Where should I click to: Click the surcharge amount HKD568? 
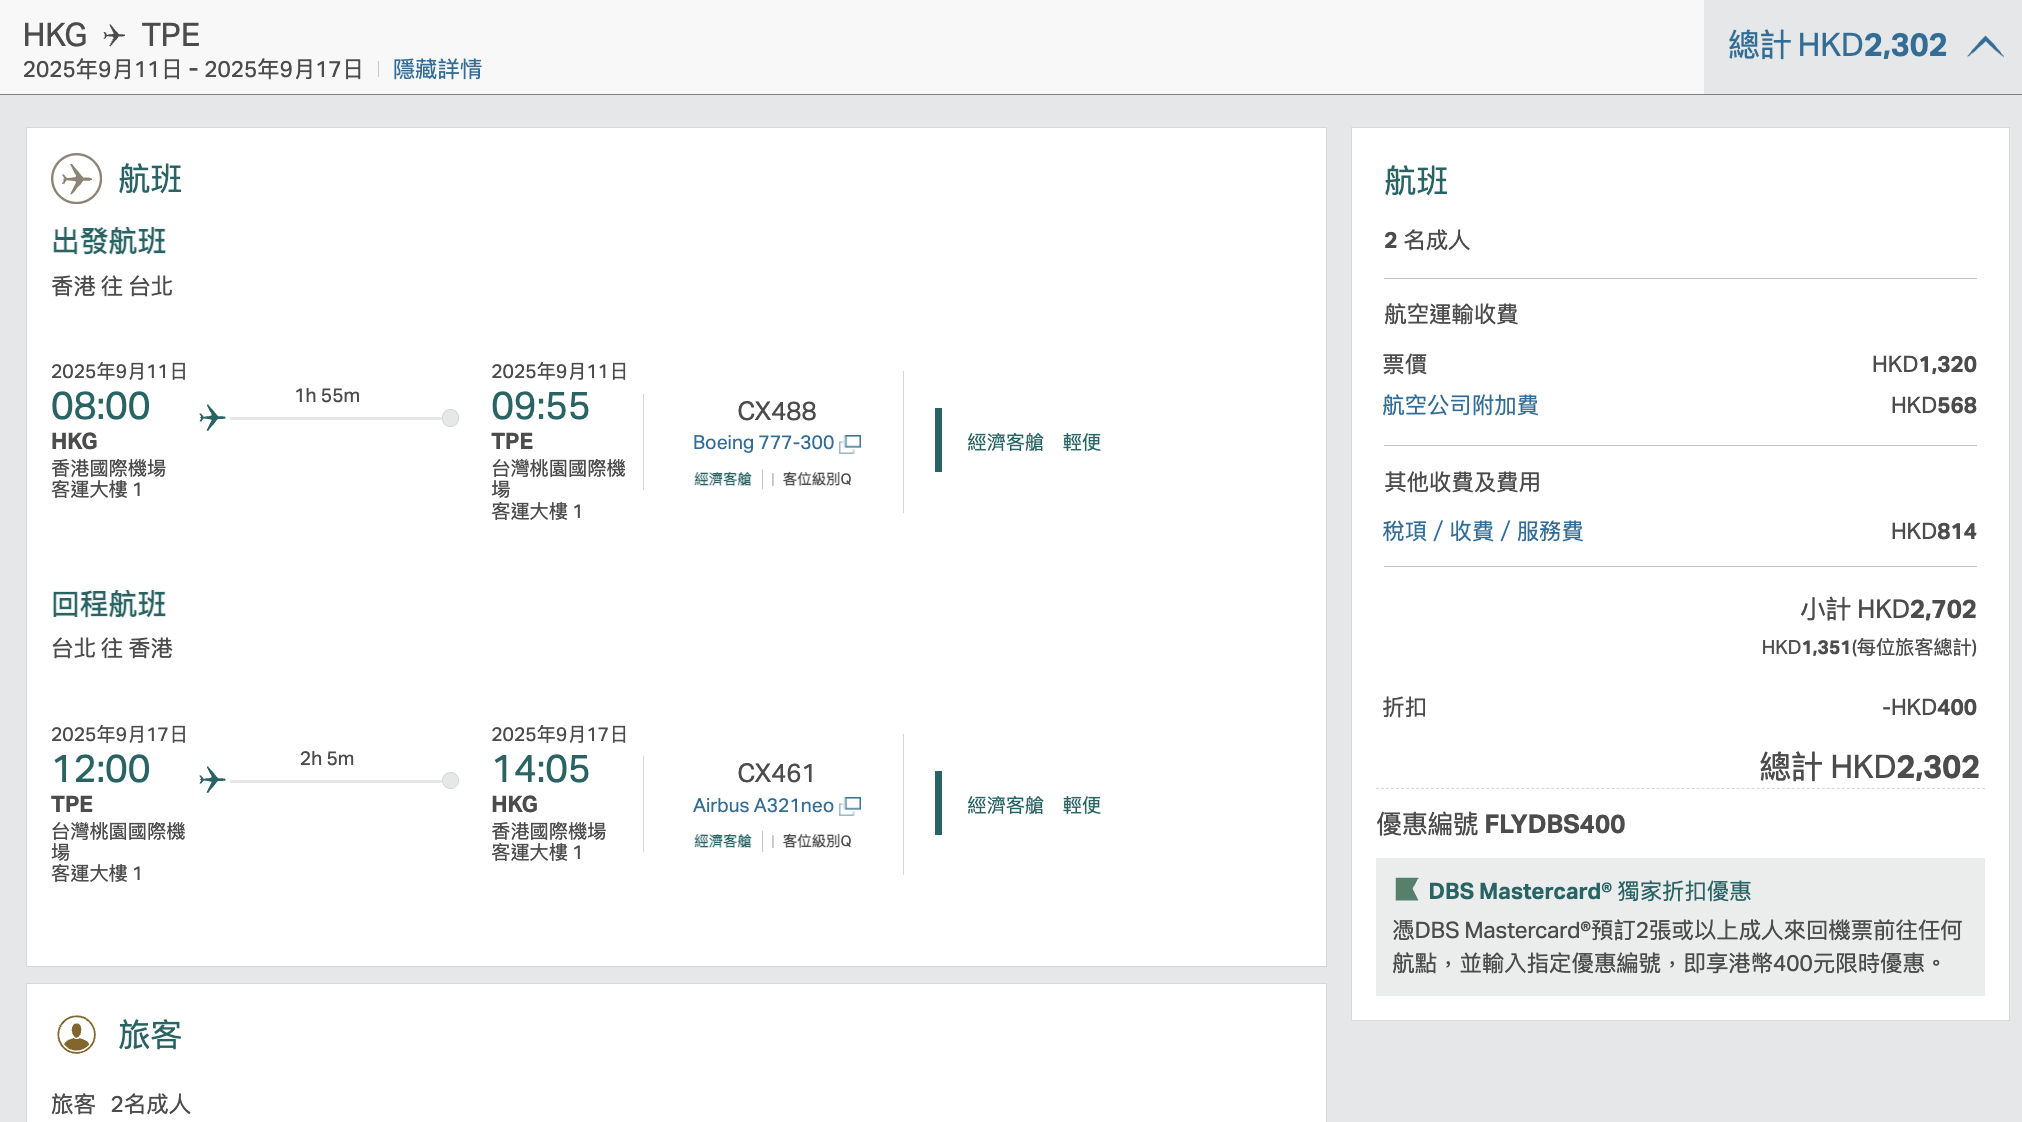click(x=1933, y=405)
